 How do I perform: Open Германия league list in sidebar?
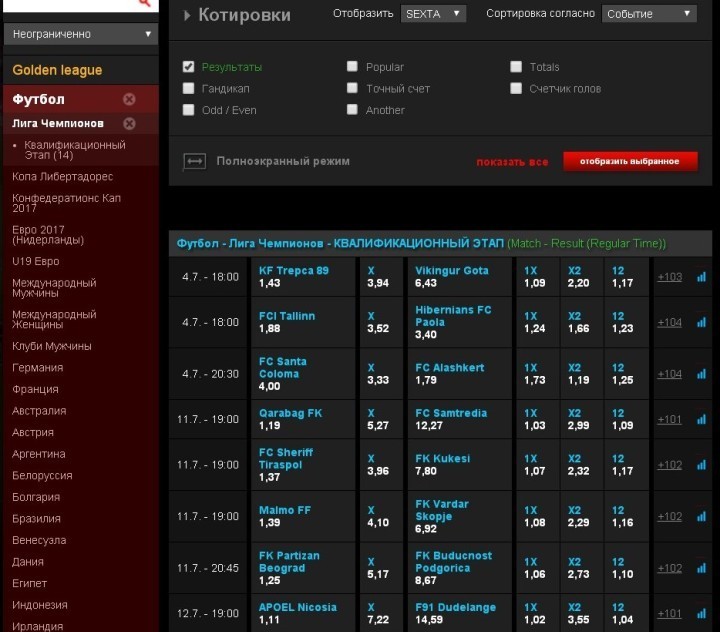point(38,368)
